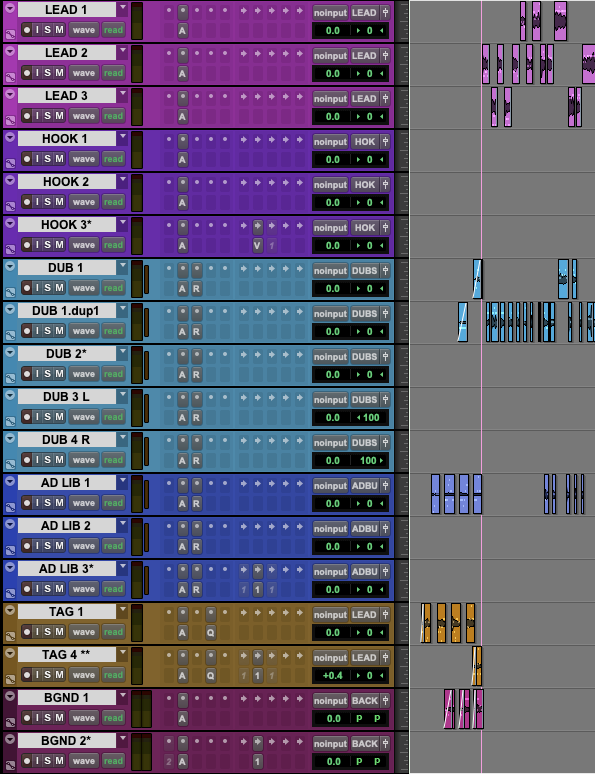Record-enable the HOOK 2 track
The width and height of the screenshot is (595, 774).
tap(27, 202)
